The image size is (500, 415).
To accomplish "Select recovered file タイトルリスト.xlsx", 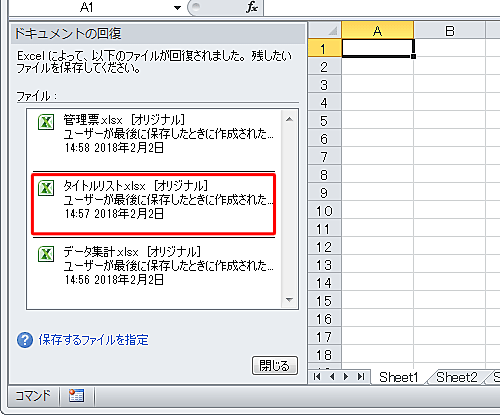I will 153,204.
